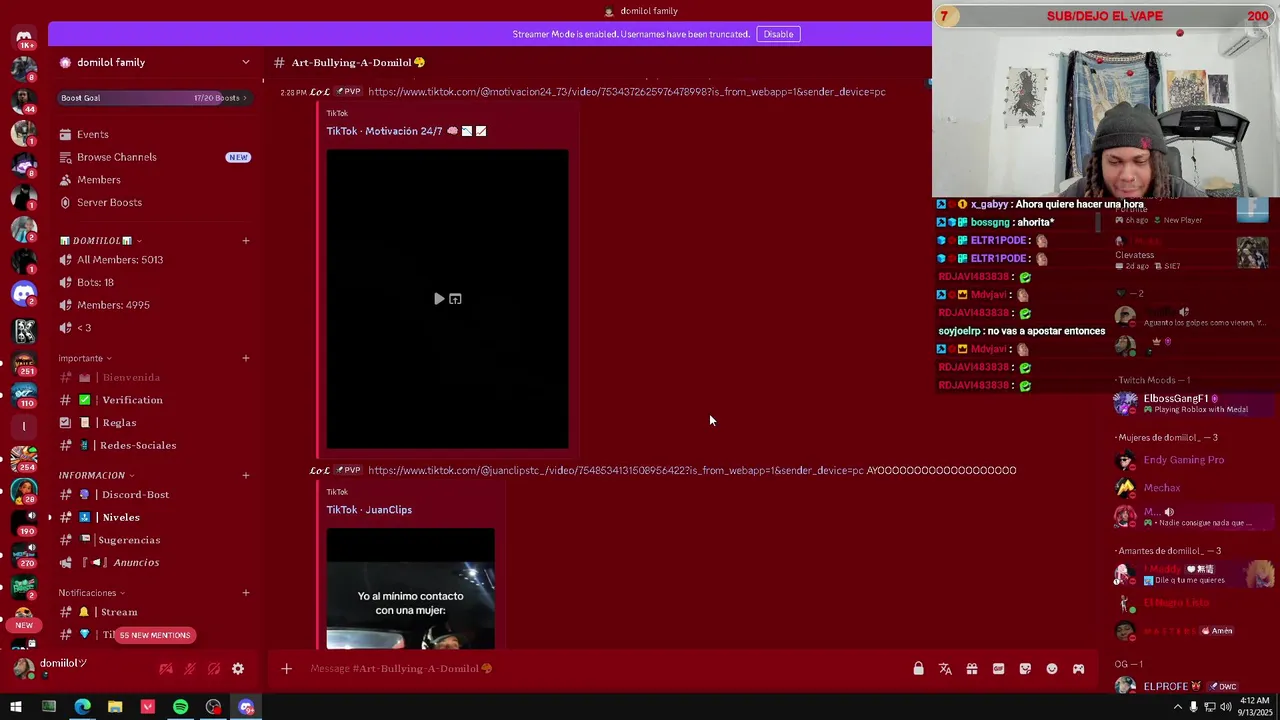Jump to 55 NEW MENTIONS

[x=155, y=636]
